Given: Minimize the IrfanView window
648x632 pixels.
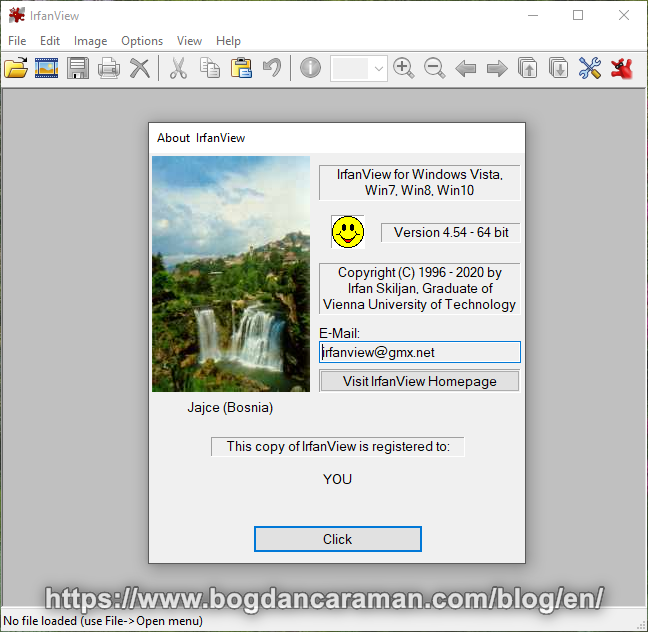Looking at the screenshot, I should (533, 15).
